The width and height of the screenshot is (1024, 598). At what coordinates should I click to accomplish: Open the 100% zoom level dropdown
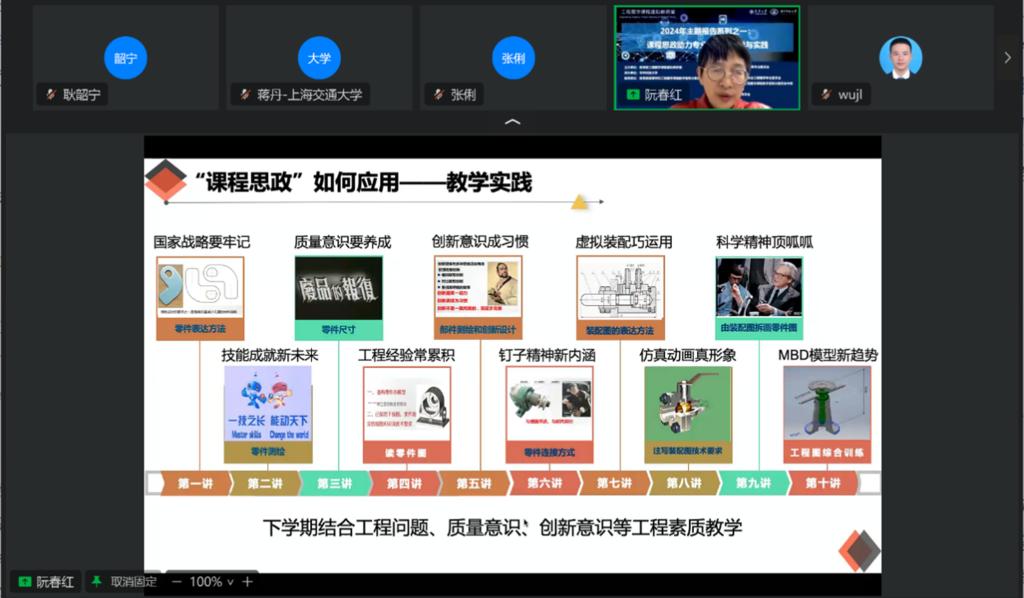[211, 582]
